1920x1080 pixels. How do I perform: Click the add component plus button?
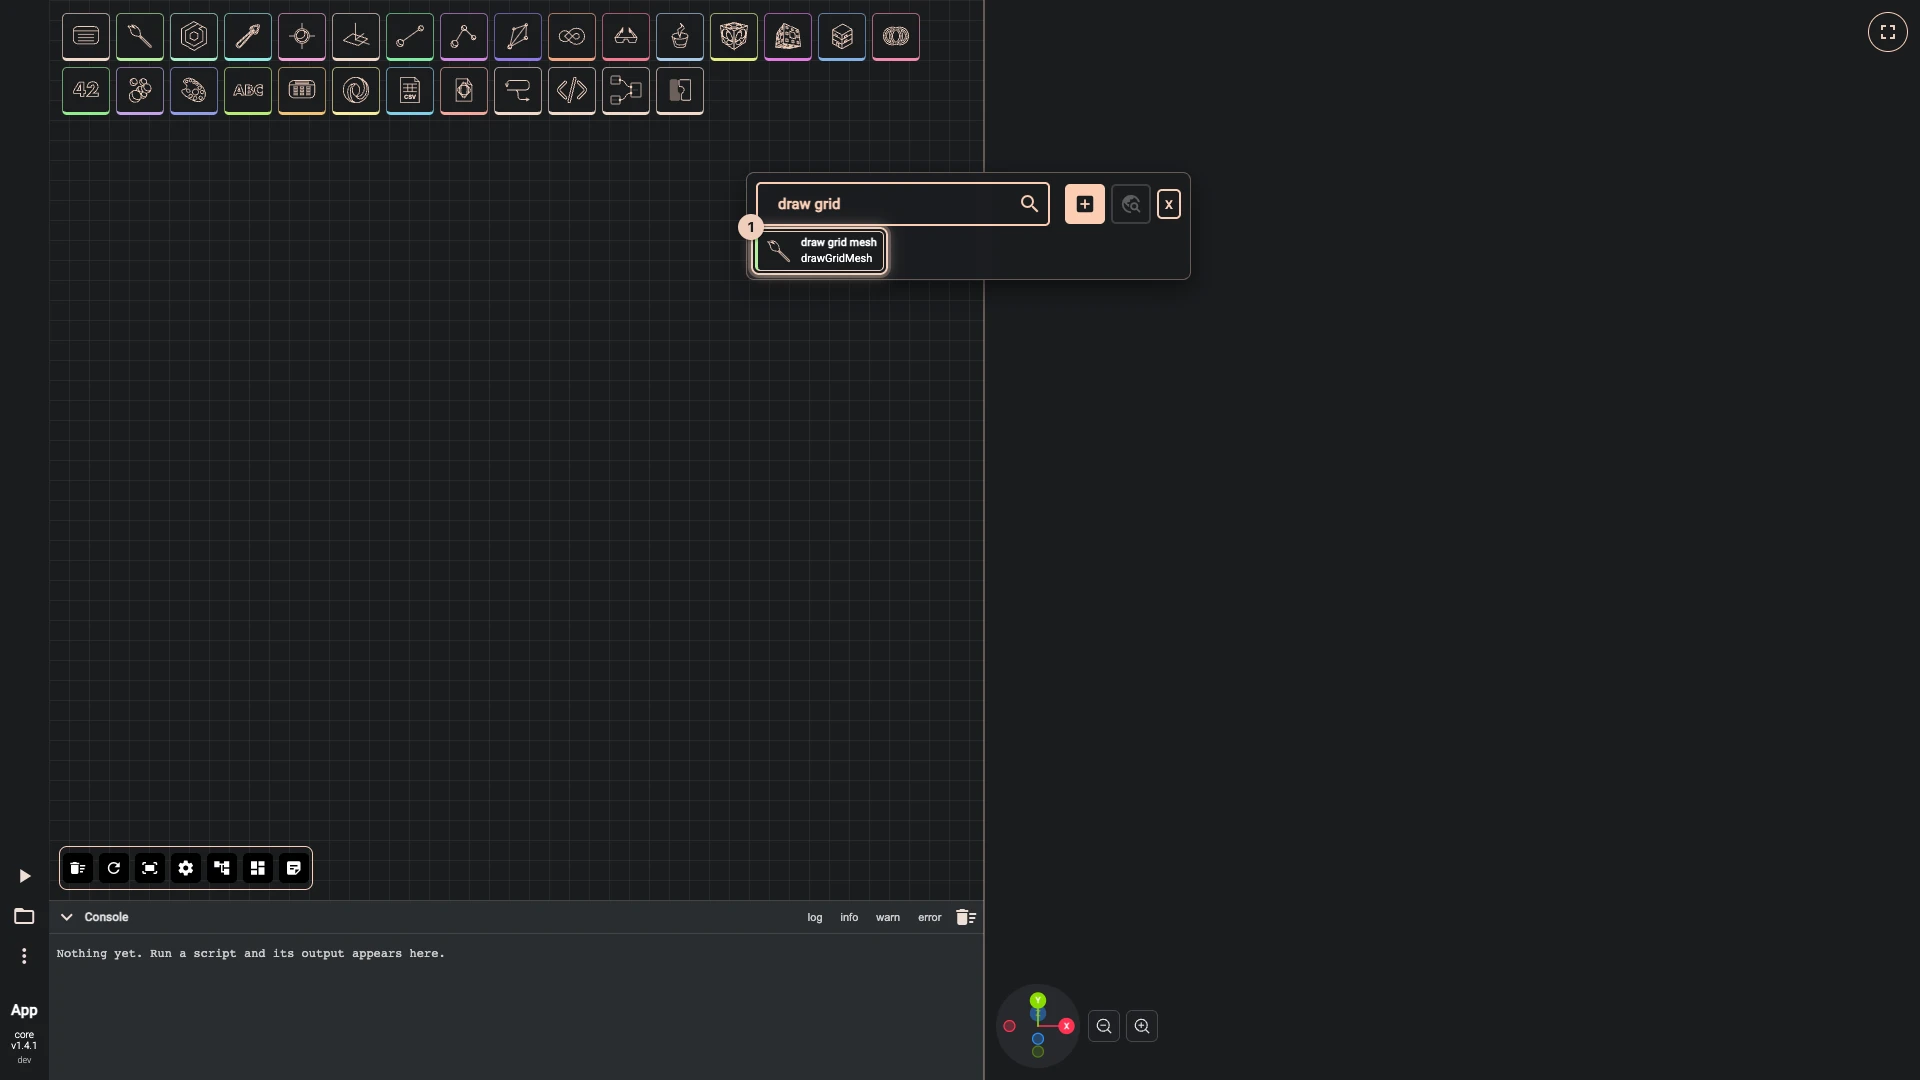[x=1085, y=204]
